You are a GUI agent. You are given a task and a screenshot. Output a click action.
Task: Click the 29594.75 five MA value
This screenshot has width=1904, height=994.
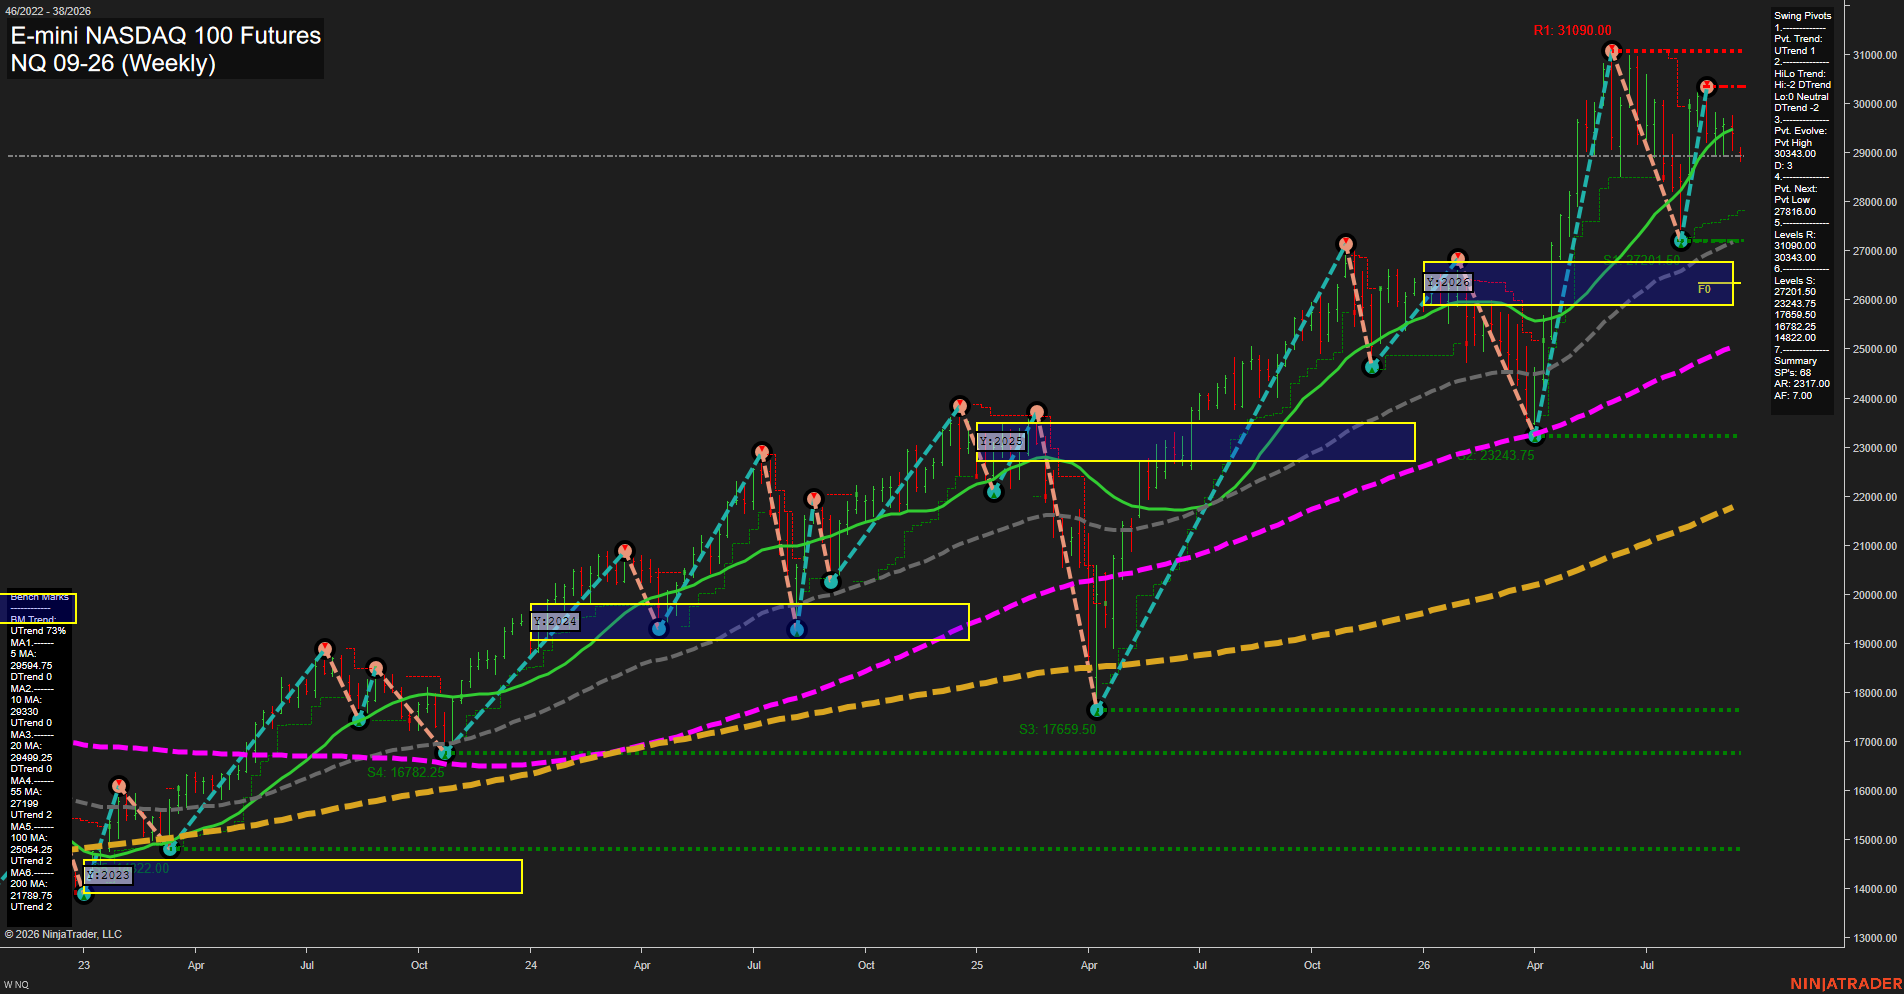[31, 666]
